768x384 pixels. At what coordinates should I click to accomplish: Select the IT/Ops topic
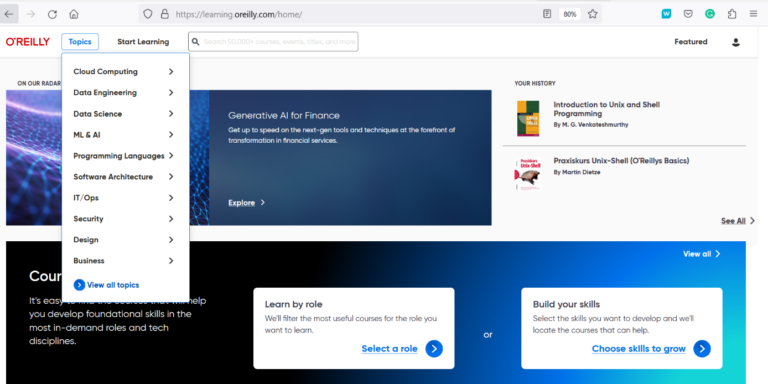[x=86, y=198]
